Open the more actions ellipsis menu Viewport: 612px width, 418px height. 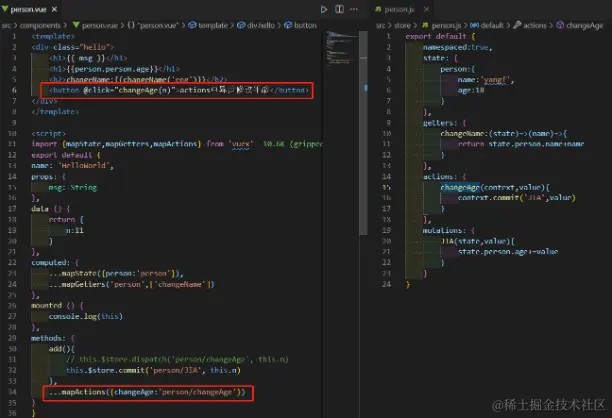coord(354,9)
